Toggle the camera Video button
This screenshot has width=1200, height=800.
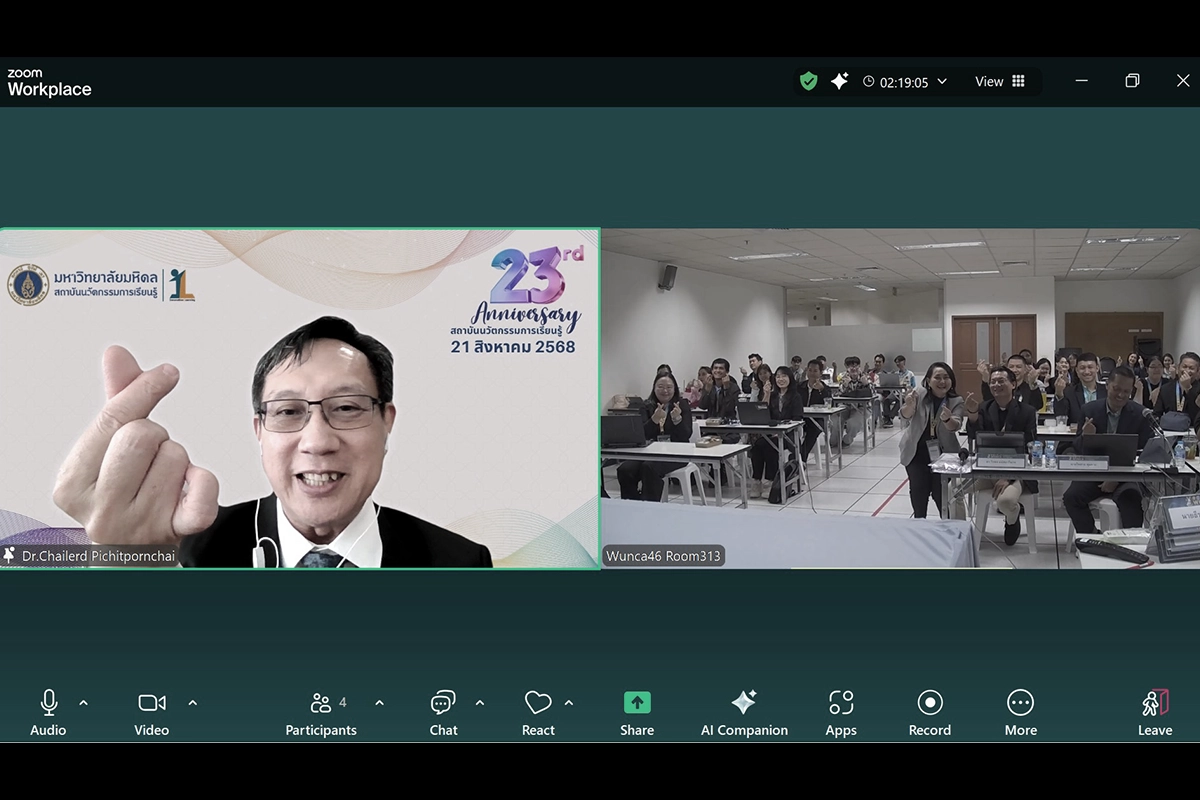coord(152,713)
